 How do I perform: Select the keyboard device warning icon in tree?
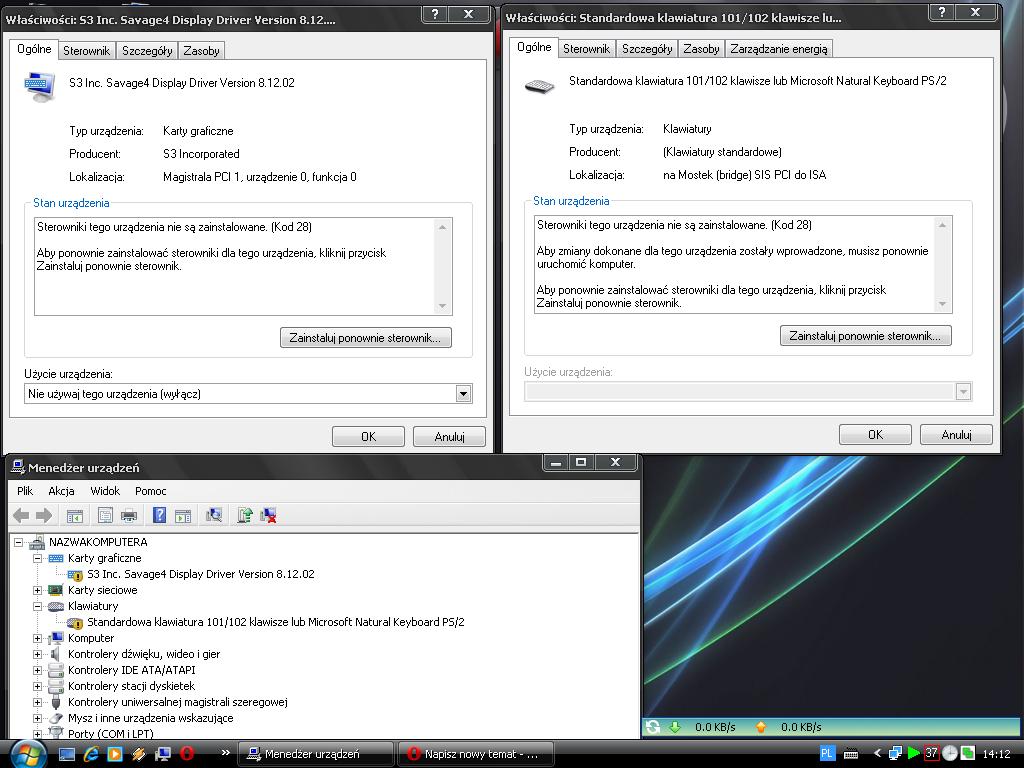[x=75, y=622]
